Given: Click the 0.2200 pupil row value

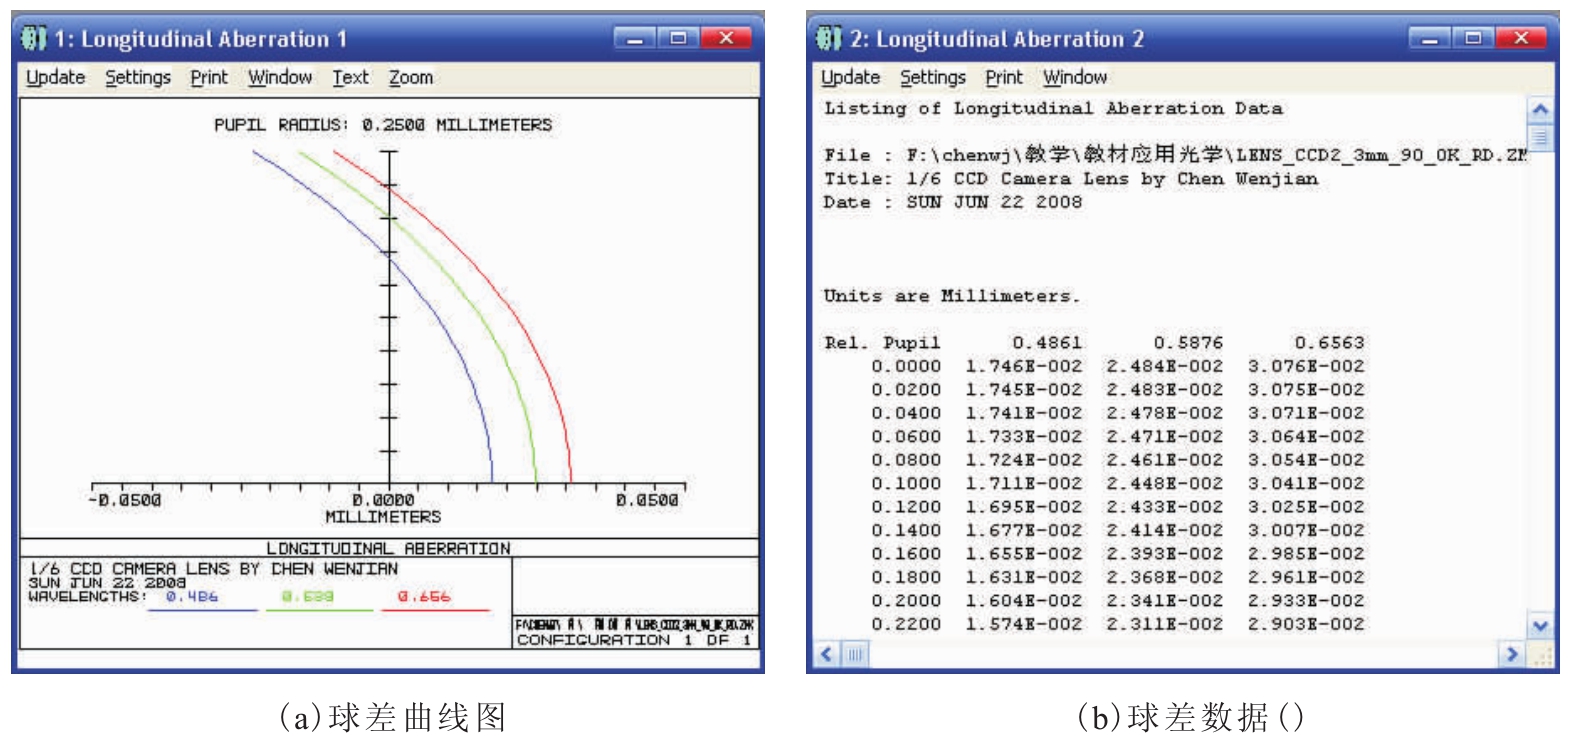Looking at the screenshot, I should coord(906,624).
